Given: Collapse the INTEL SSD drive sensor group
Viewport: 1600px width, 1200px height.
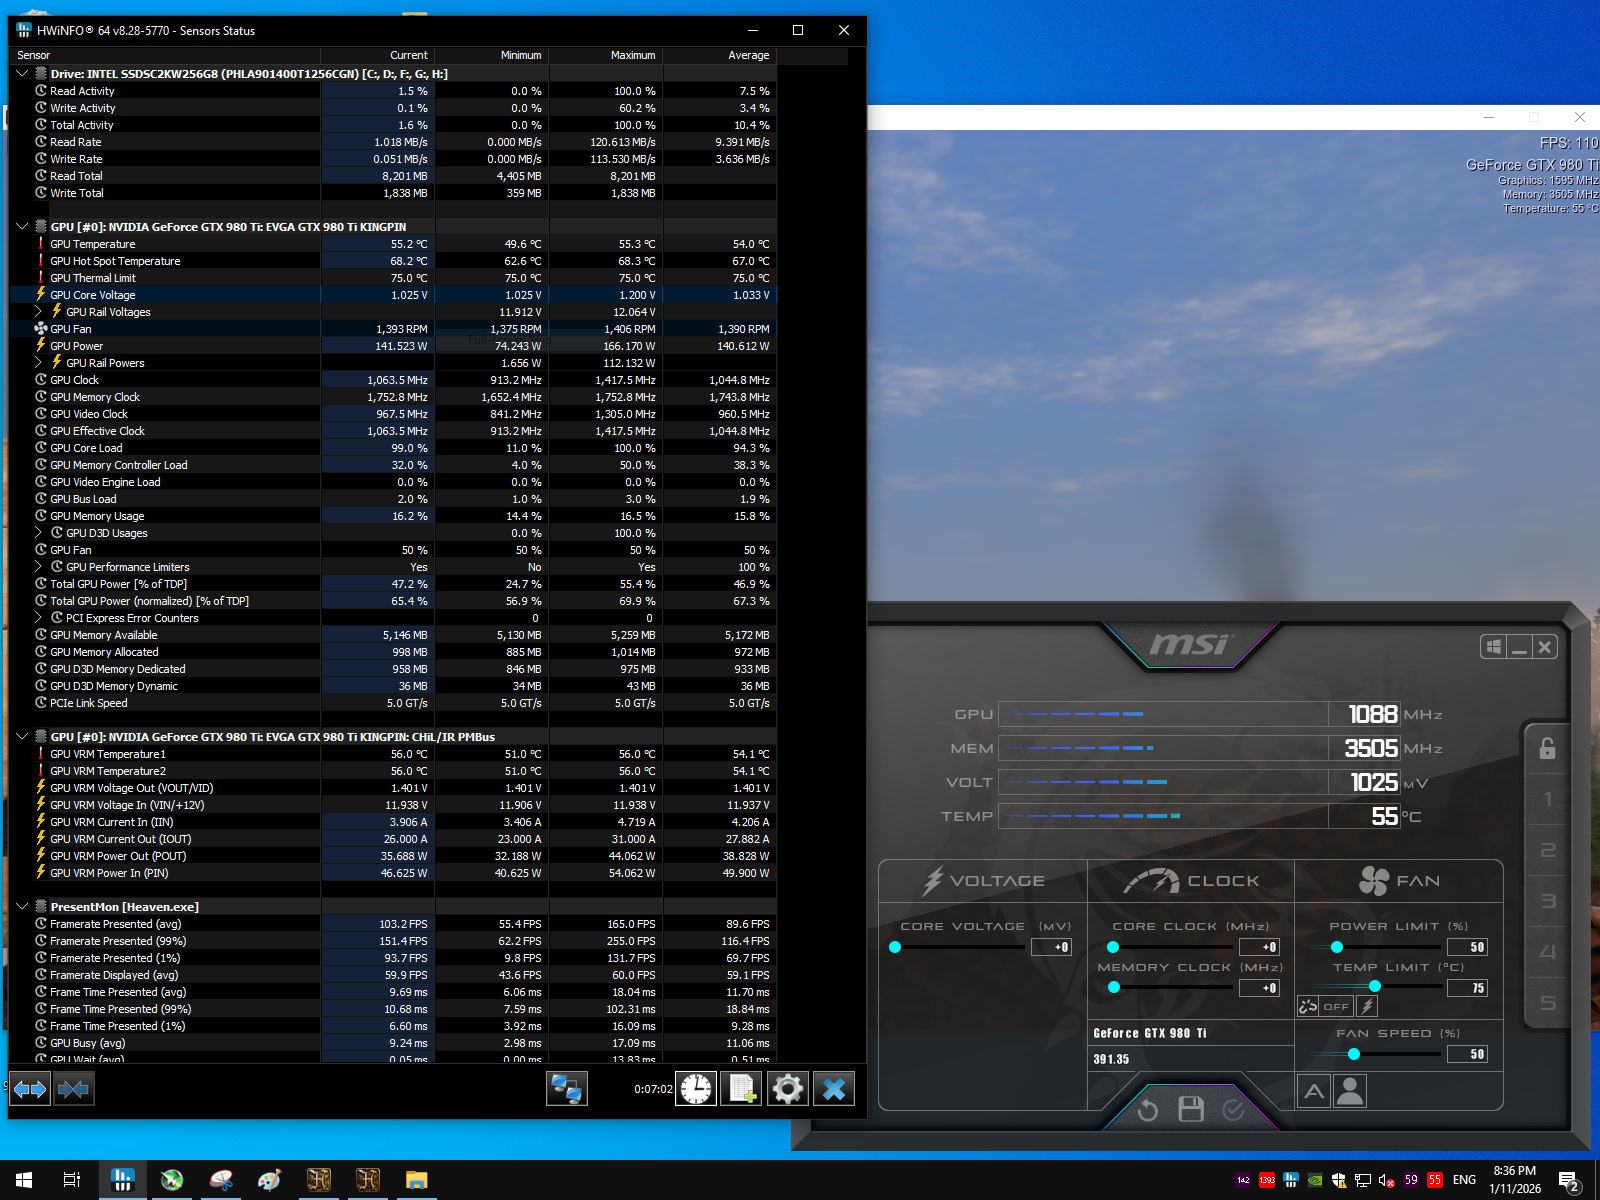Looking at the screenshot, I should 22,73.
